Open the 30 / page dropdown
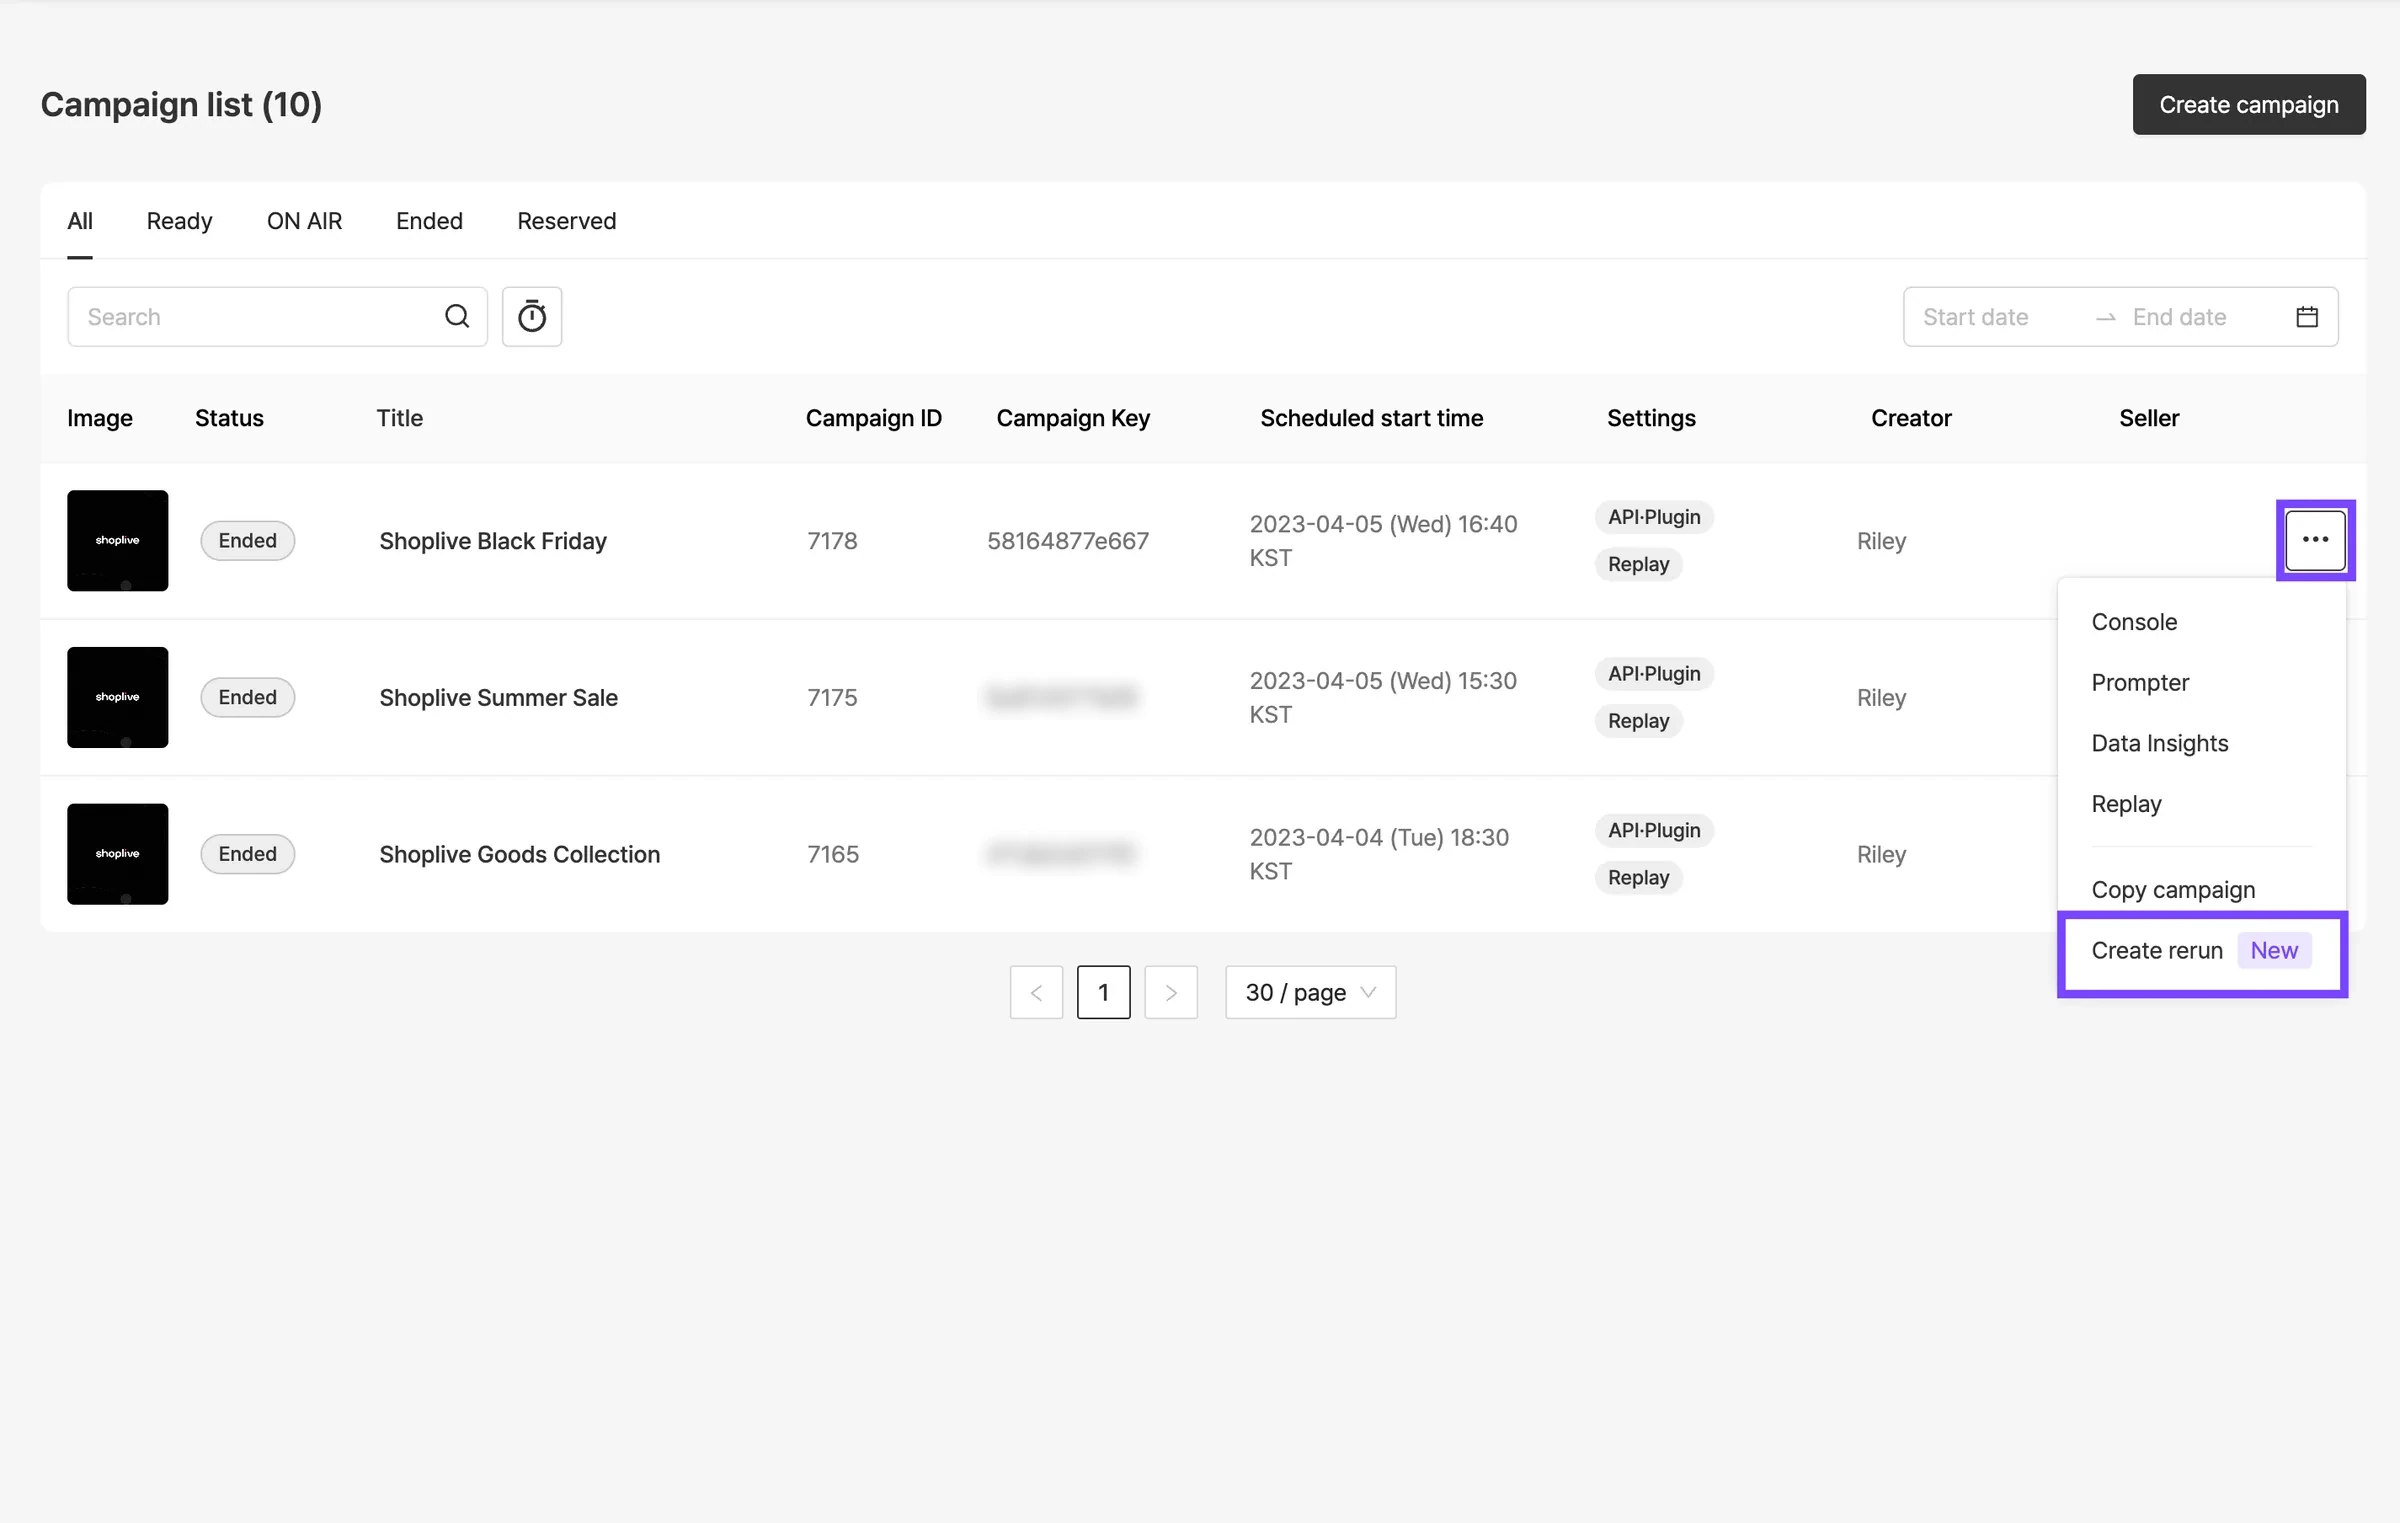The height and width of the screenshot is (1523, 2400). coord(1311,992)
